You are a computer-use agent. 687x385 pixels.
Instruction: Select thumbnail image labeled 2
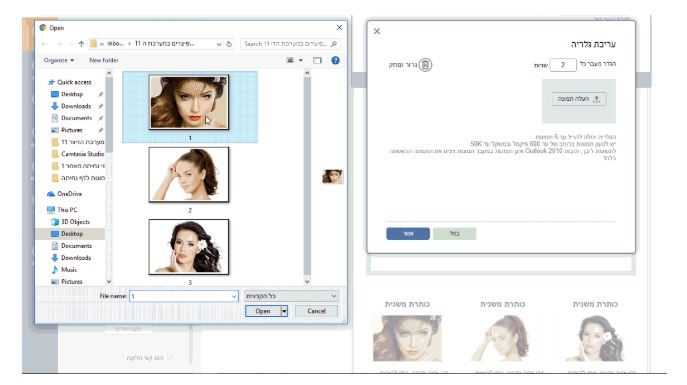coord(189,174)
